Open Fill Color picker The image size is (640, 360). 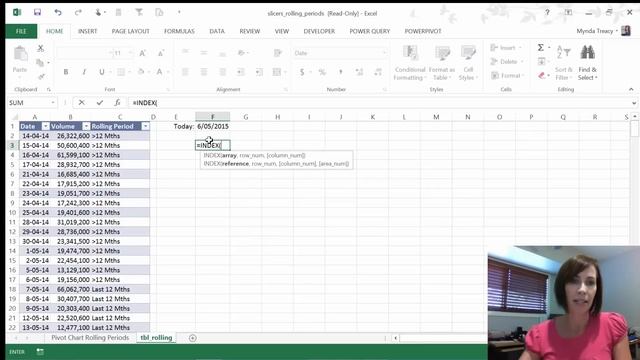pos(140,72)
